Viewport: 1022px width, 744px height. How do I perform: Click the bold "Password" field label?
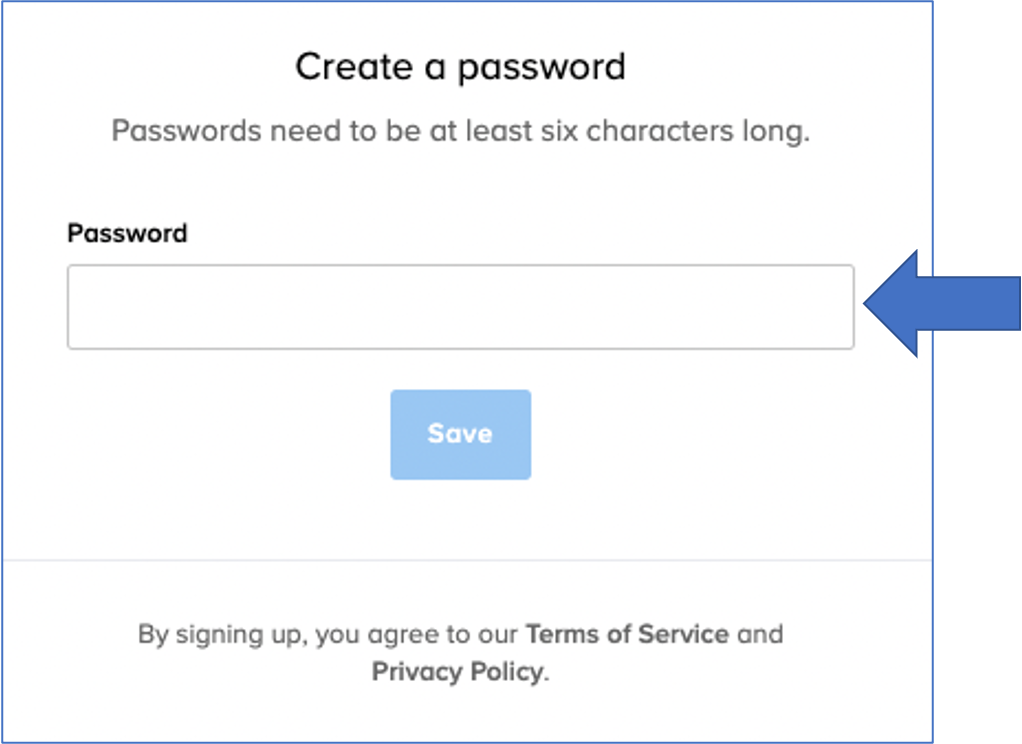(127, 234)
